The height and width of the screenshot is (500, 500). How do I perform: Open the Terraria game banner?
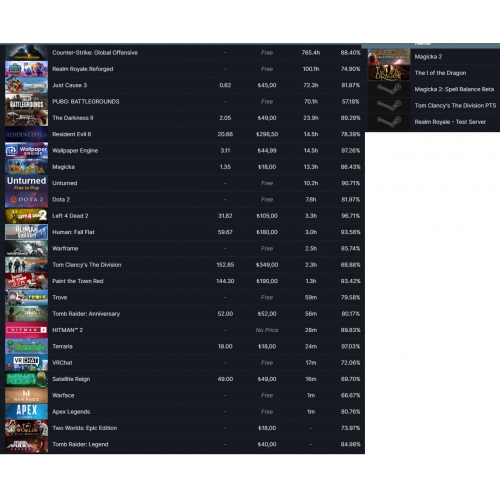click(26, 346)
